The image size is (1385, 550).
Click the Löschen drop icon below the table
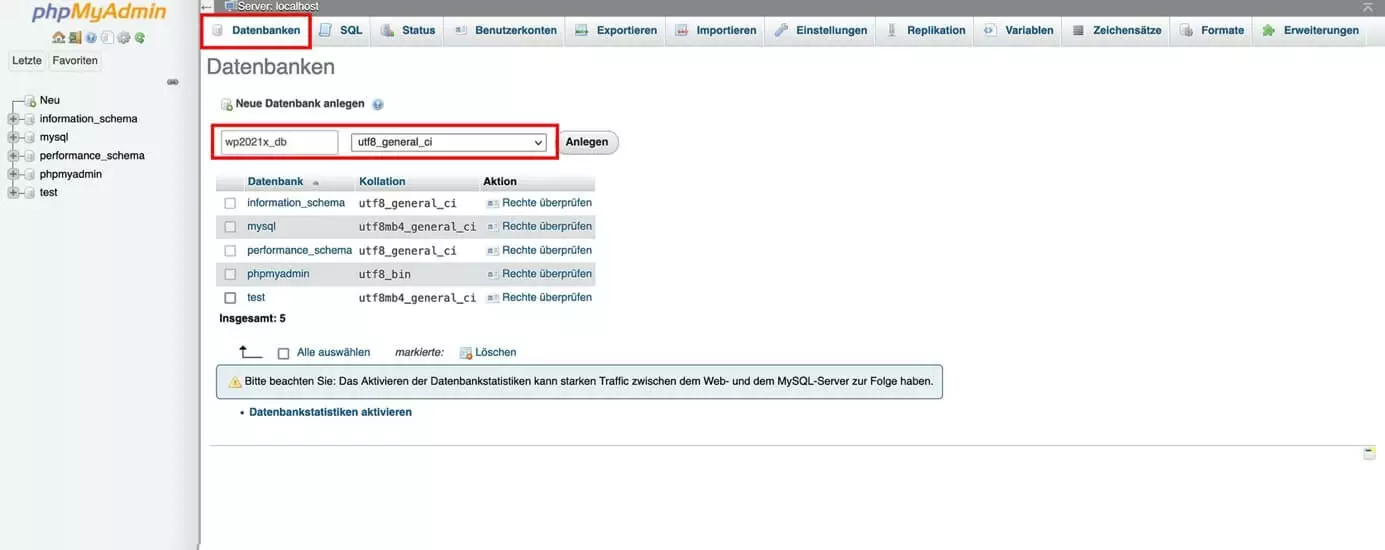tap(465, 352)
